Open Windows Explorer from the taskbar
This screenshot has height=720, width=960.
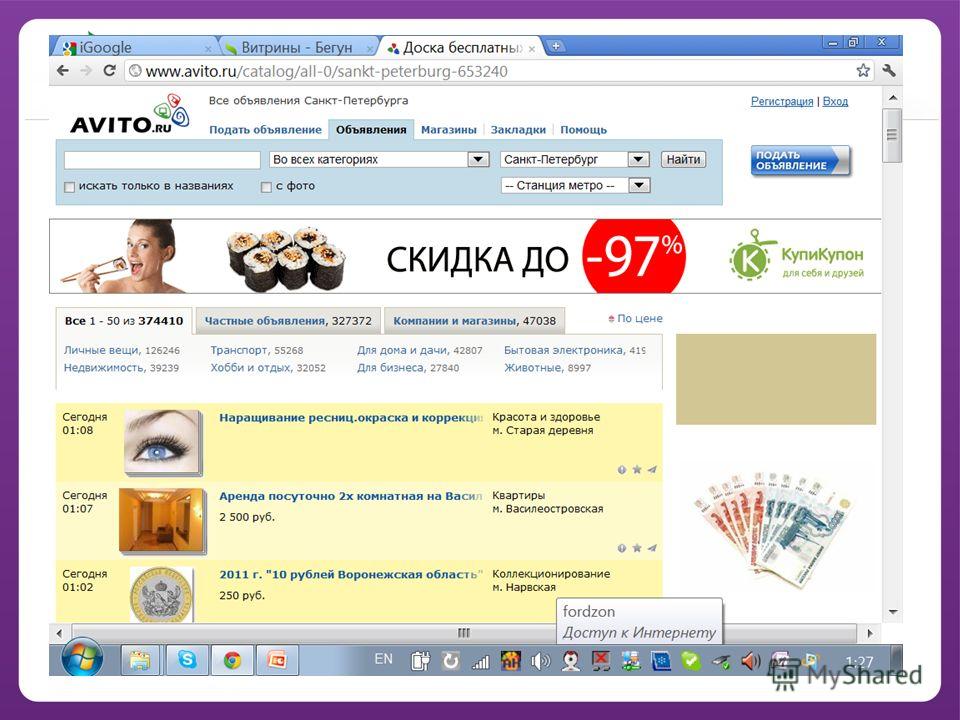click(x=140, y=660)
